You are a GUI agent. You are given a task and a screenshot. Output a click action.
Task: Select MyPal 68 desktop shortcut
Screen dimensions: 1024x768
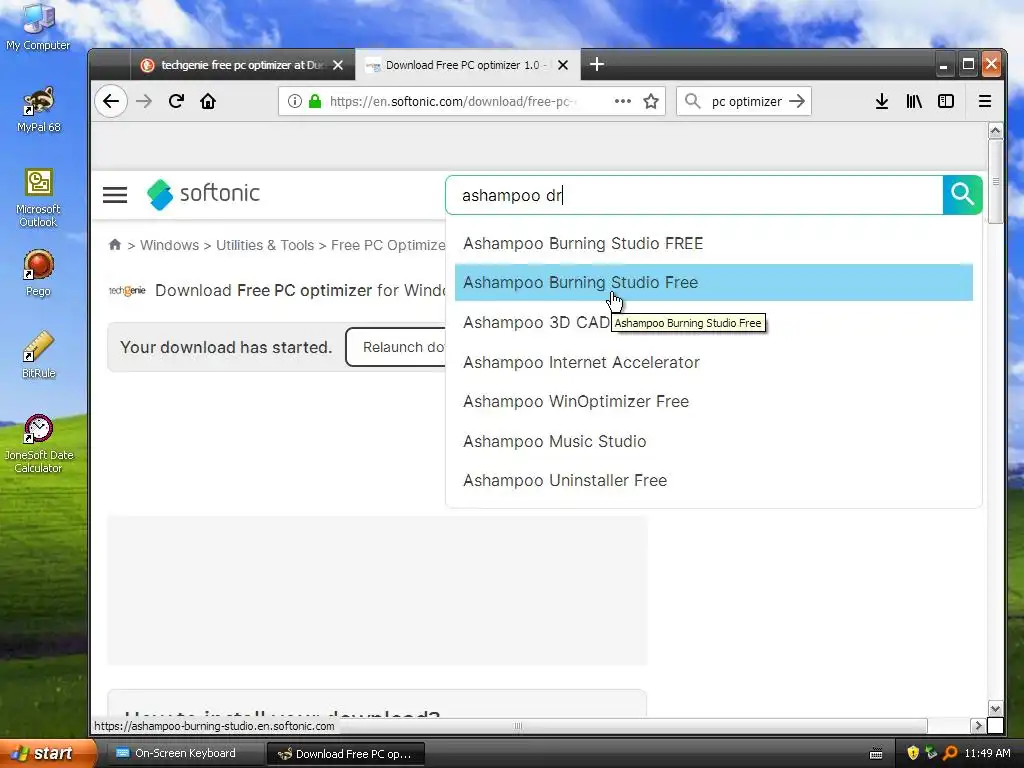38,110
